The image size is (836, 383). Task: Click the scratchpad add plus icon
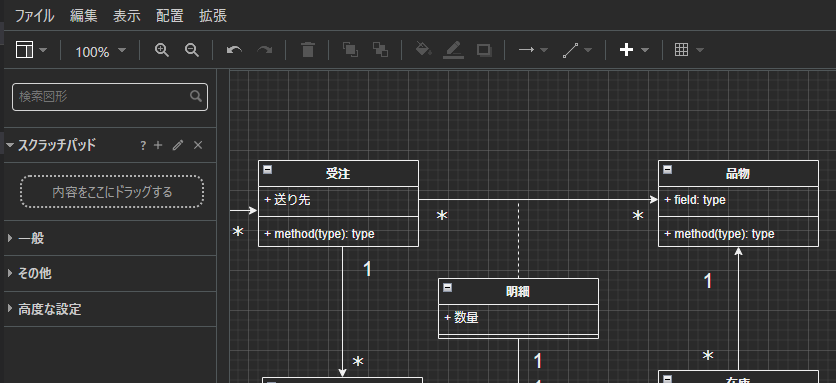pos(158,145)
